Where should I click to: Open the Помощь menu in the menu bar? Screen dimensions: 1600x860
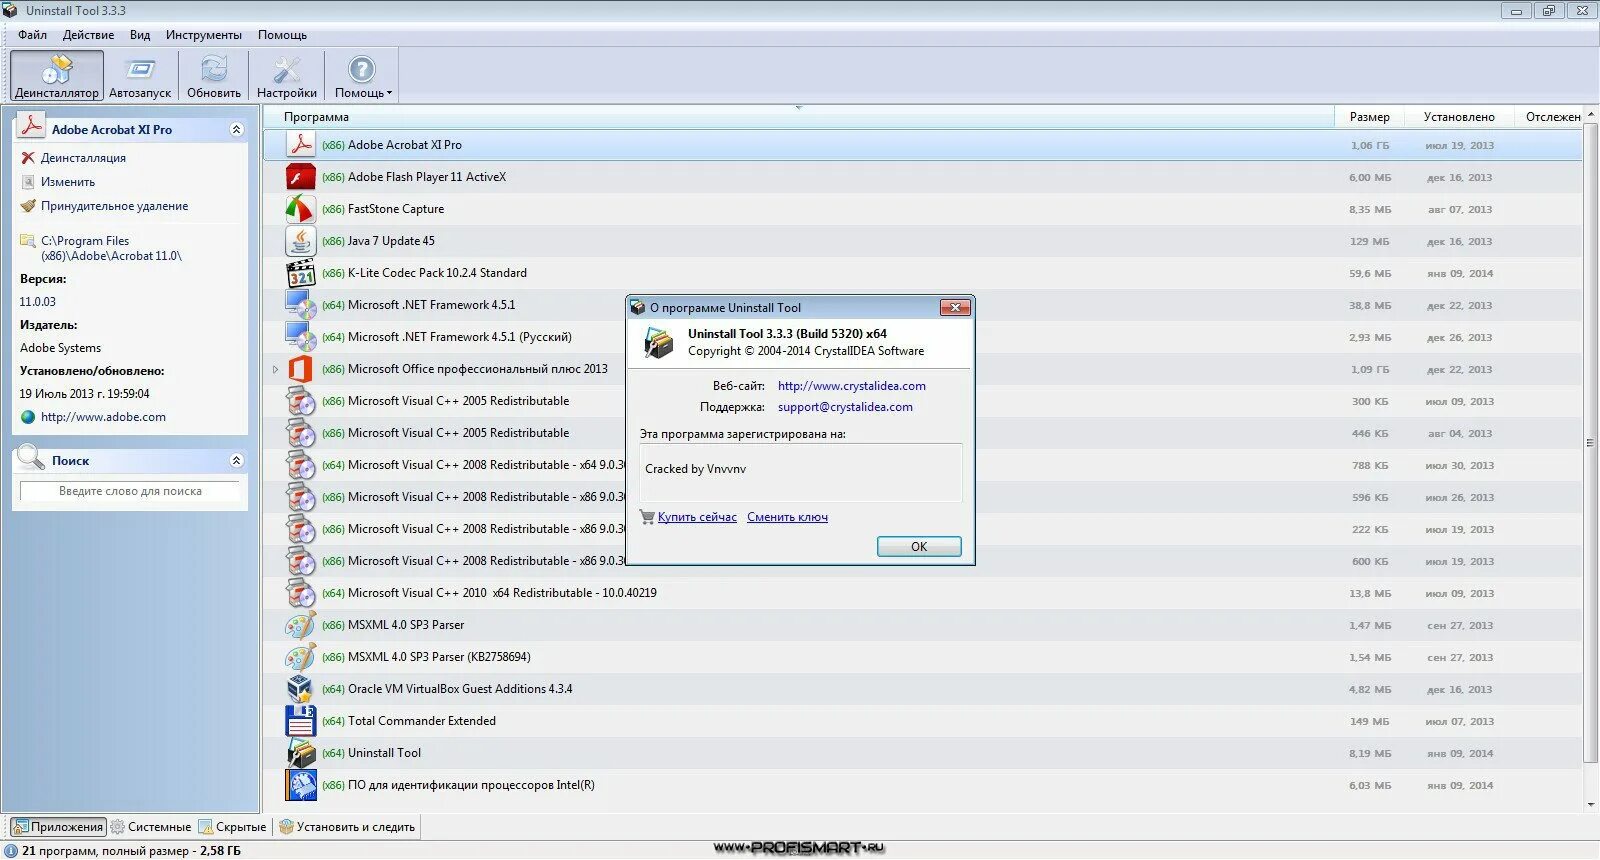tap(282, 35)
